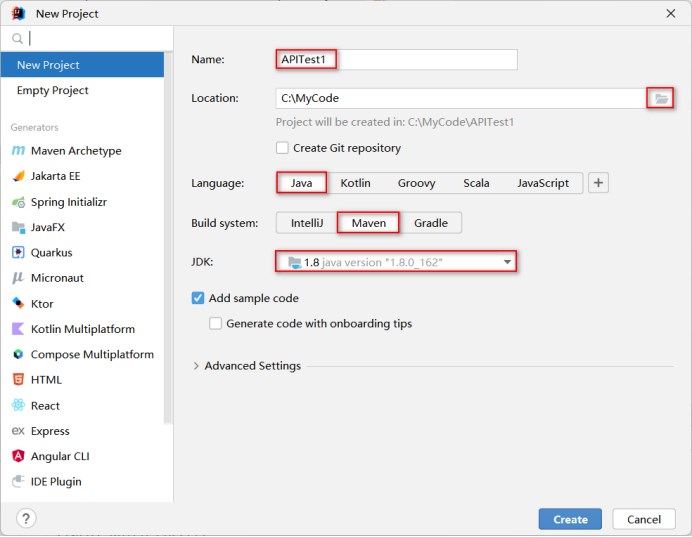Screen dimensions: 692x537
Task: Browse for location using folder icon
Action: coord(660,98)
